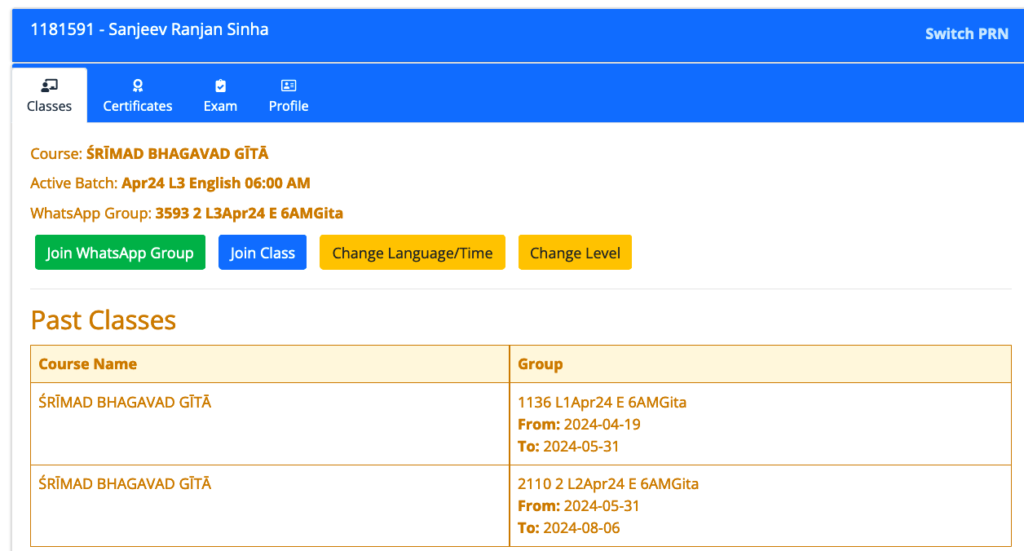The image size is (1024, 551).
Task: Click the Past Classes heading
Action: 103,320
